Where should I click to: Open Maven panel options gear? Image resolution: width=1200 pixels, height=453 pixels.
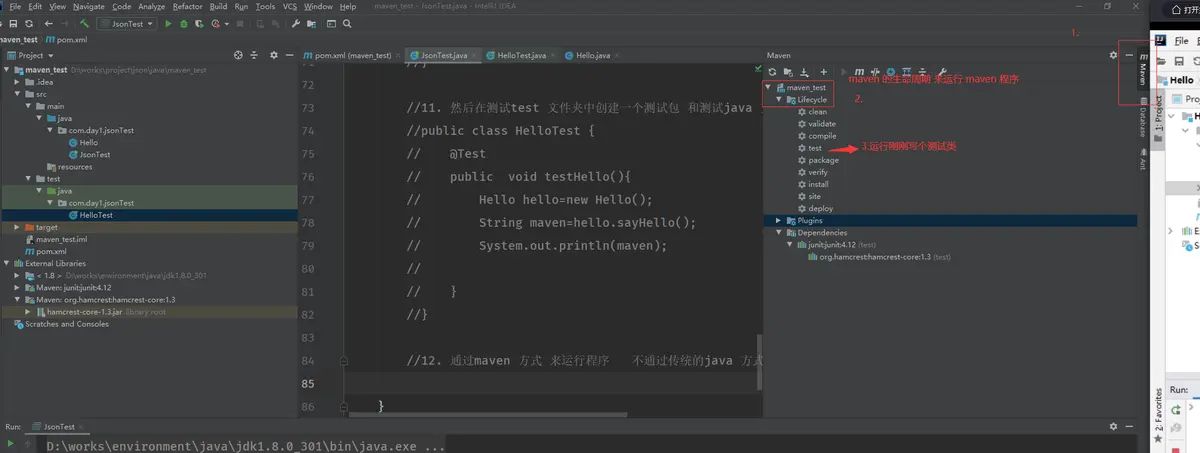[x=1113, y=55]
